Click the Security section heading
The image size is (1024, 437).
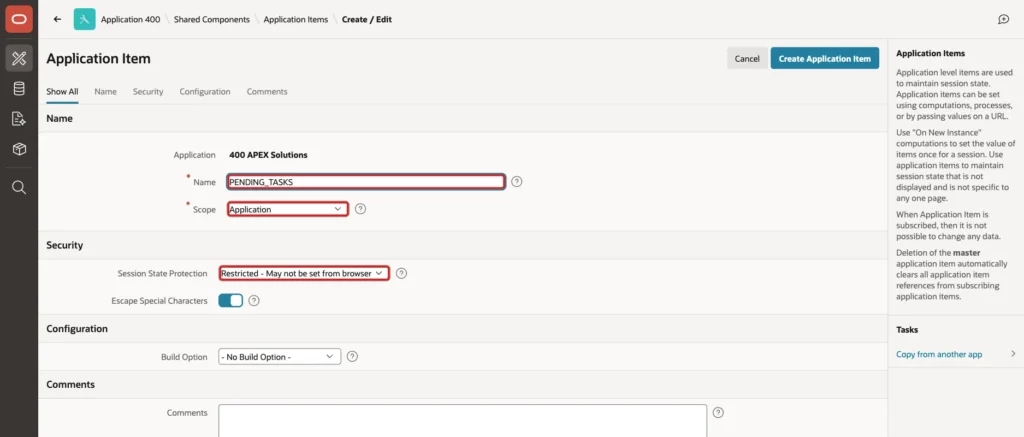pos(65,245)
